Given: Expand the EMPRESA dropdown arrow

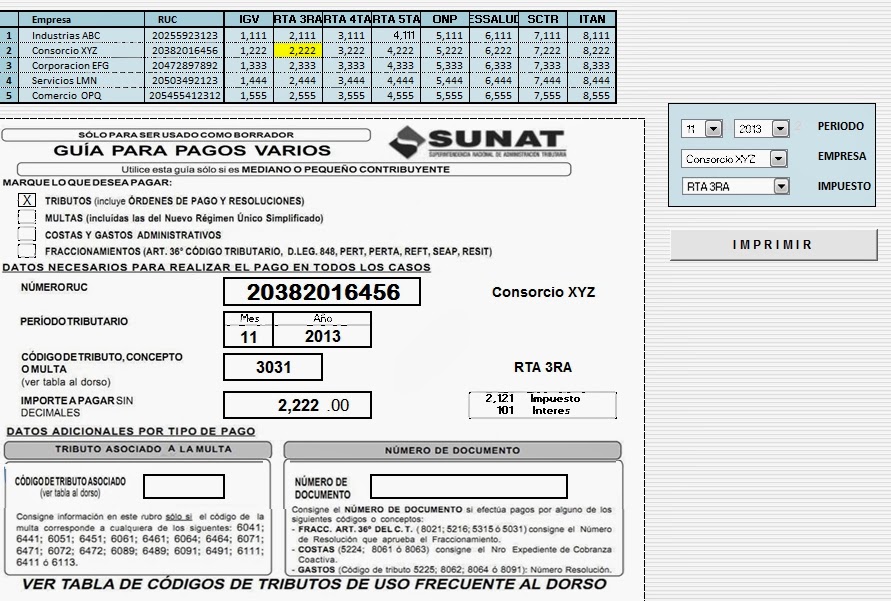Looking at the screenshot, I should (778, 158).
